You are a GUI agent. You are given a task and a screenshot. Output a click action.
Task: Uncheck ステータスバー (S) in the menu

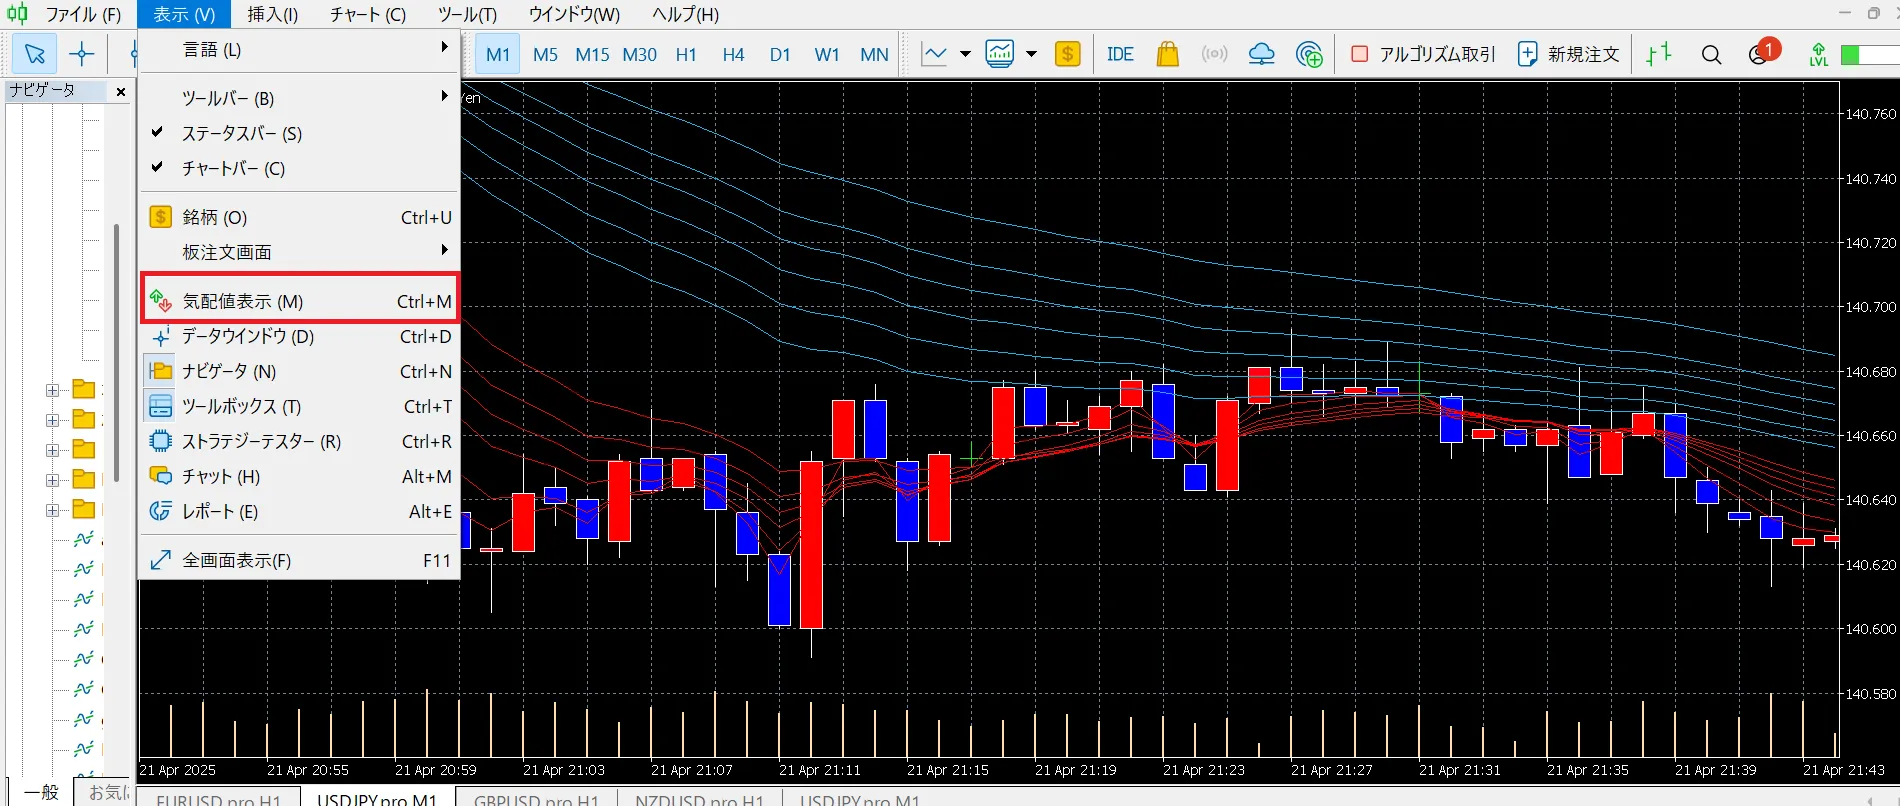point(300,133)
